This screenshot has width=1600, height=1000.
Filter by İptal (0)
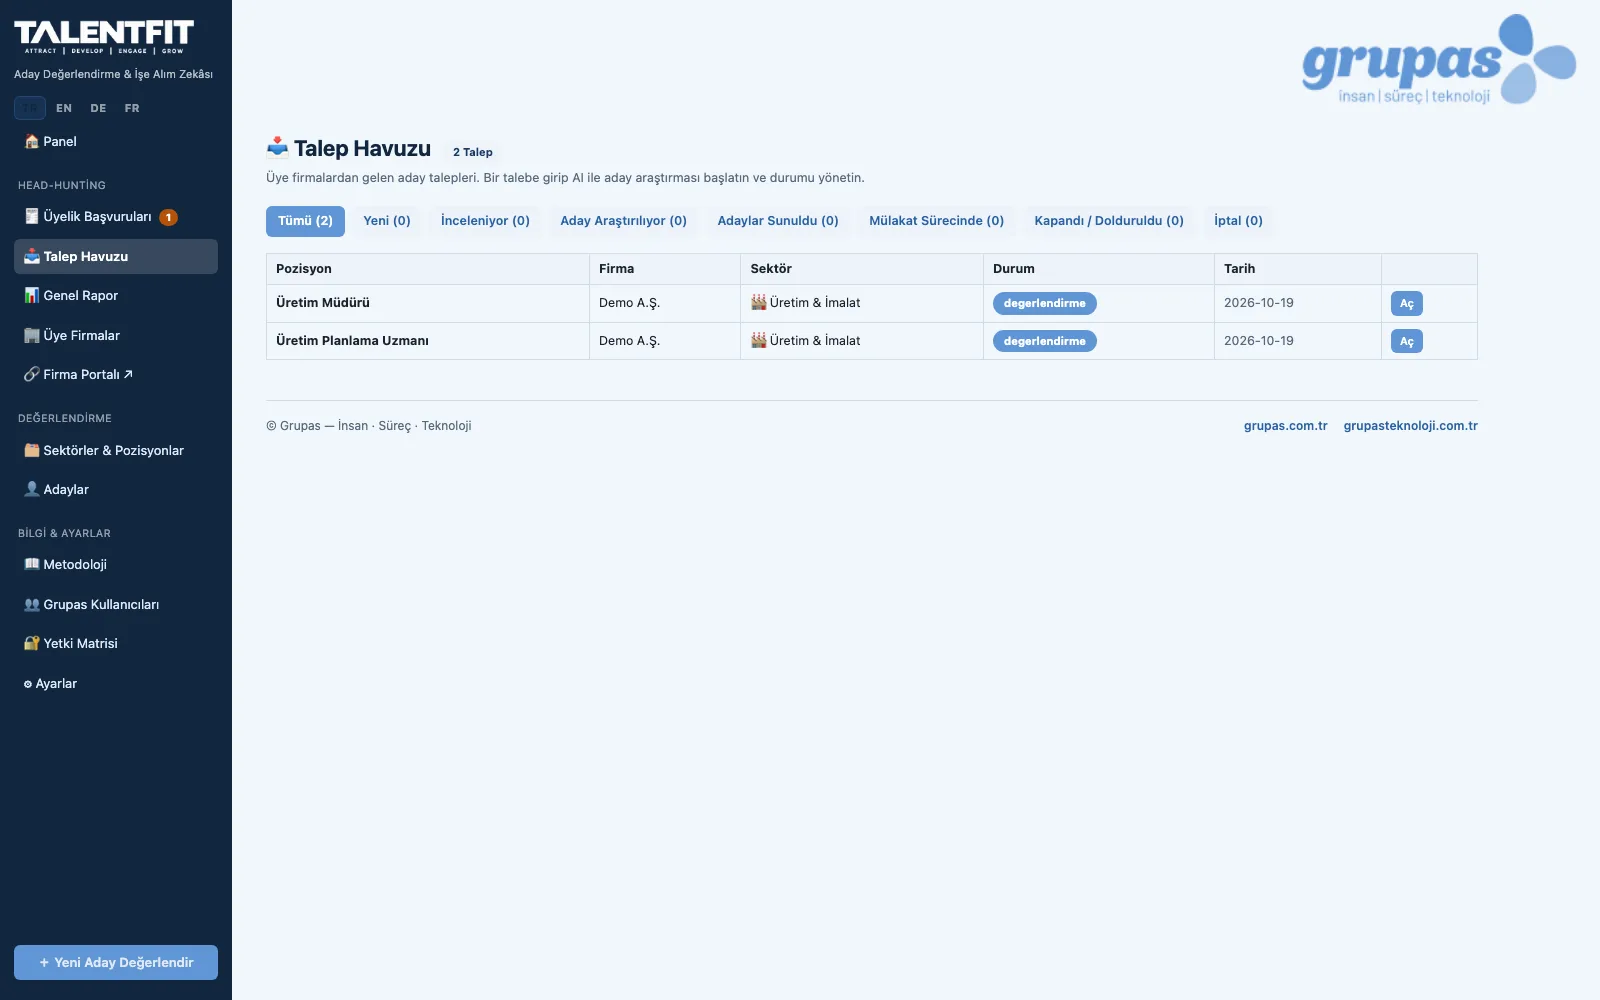[1238, 221]
